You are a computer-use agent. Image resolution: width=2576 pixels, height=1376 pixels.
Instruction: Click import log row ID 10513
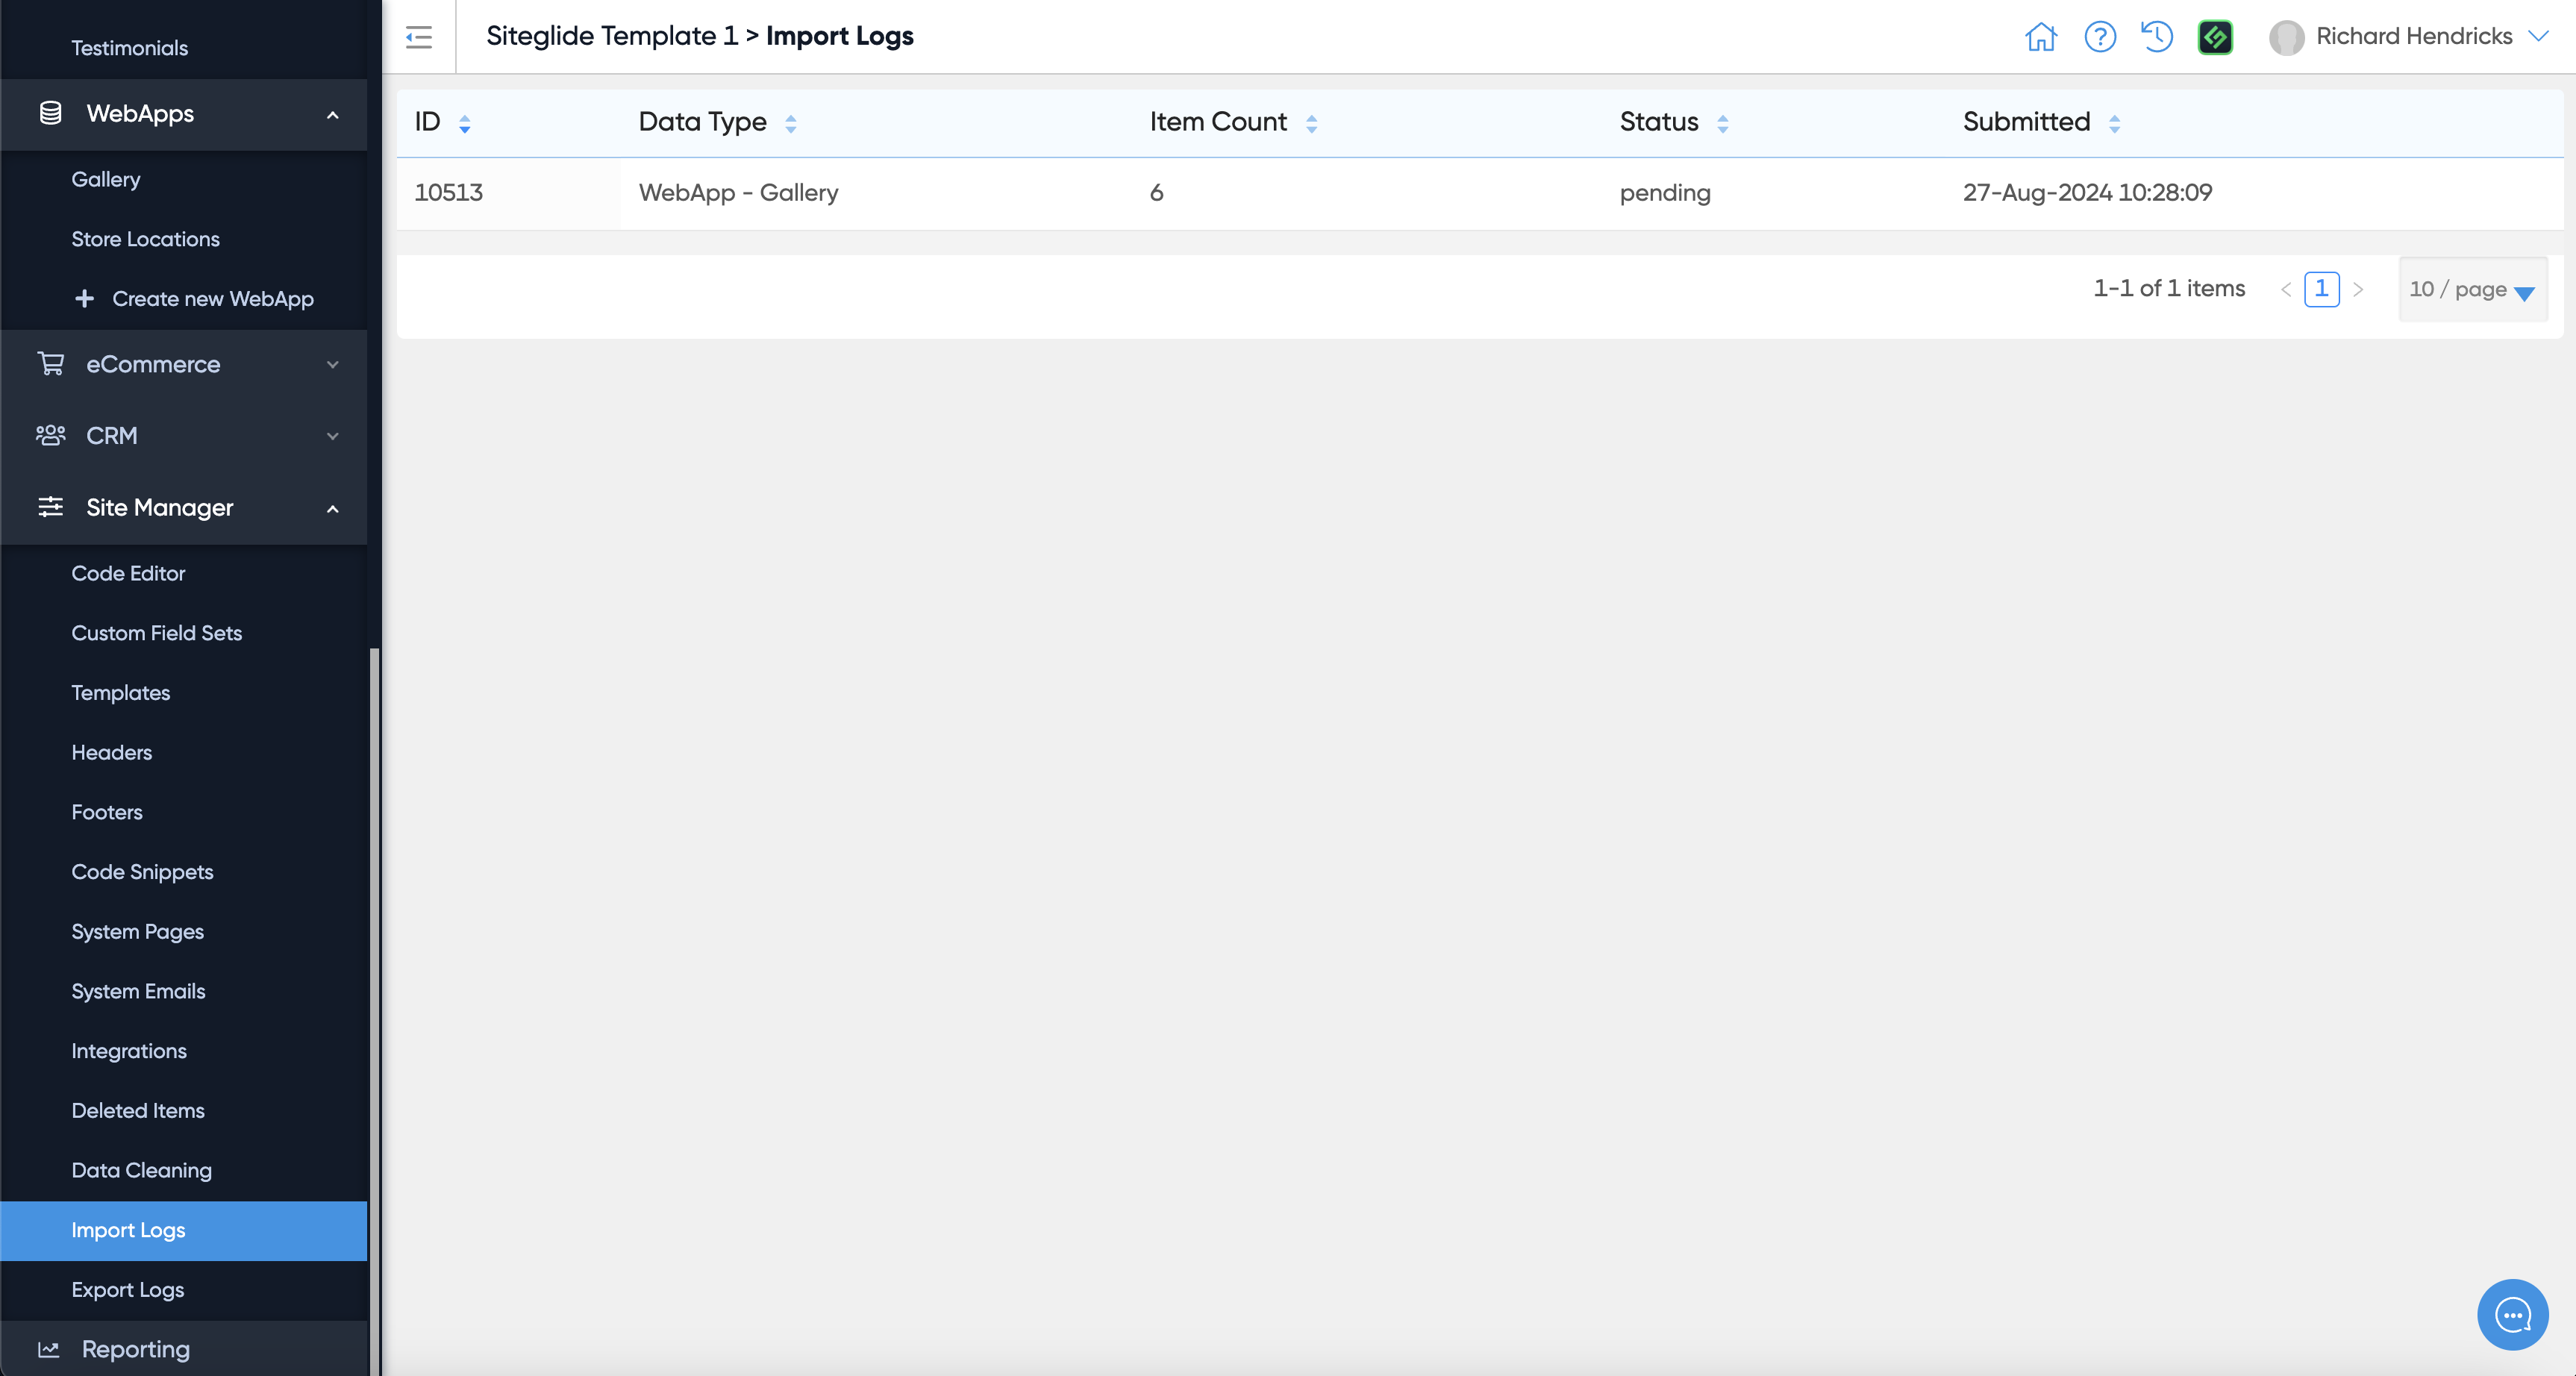(x=449, y=193)
